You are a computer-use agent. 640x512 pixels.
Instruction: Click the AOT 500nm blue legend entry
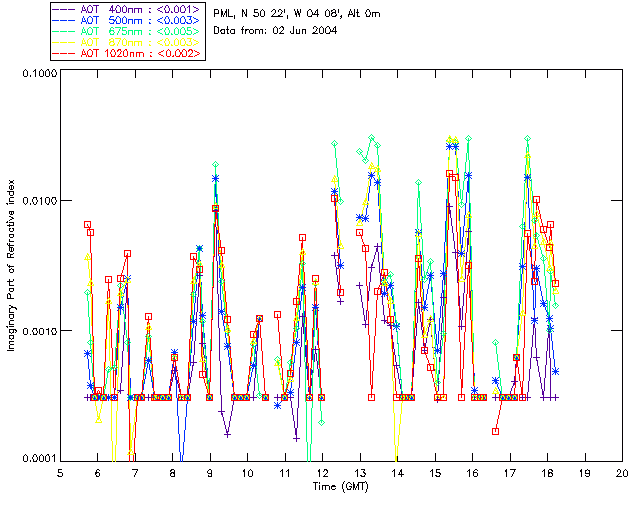click(x=128, y=20)
